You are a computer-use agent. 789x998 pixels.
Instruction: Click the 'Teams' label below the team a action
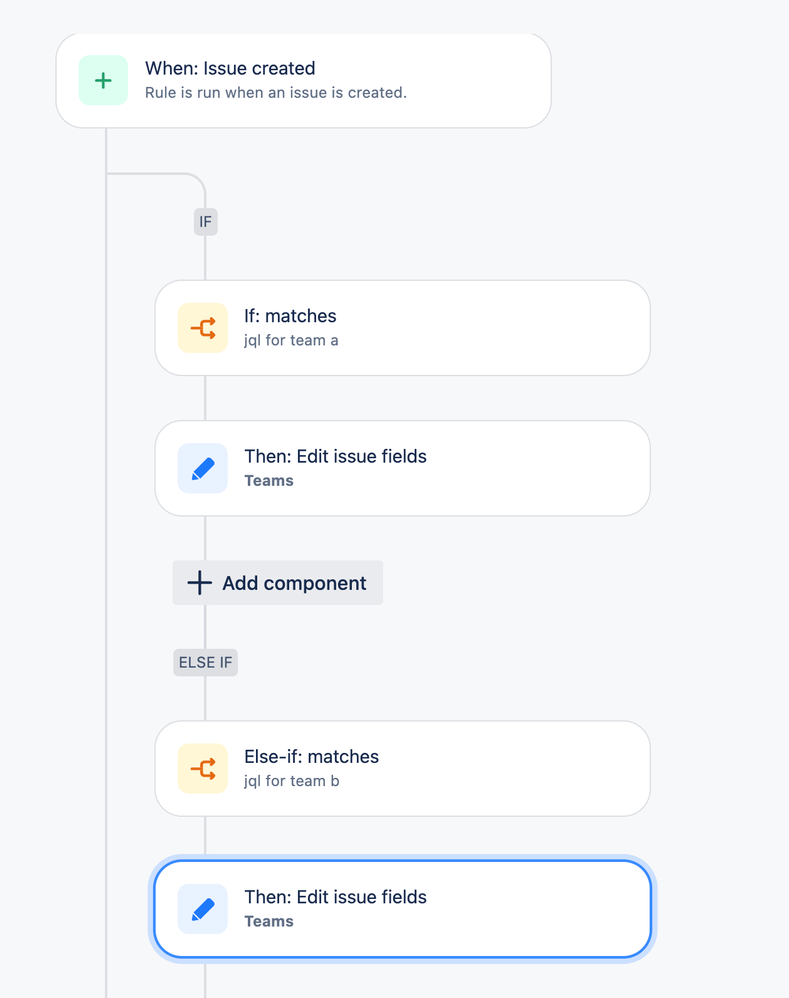(x=269, y=481)
